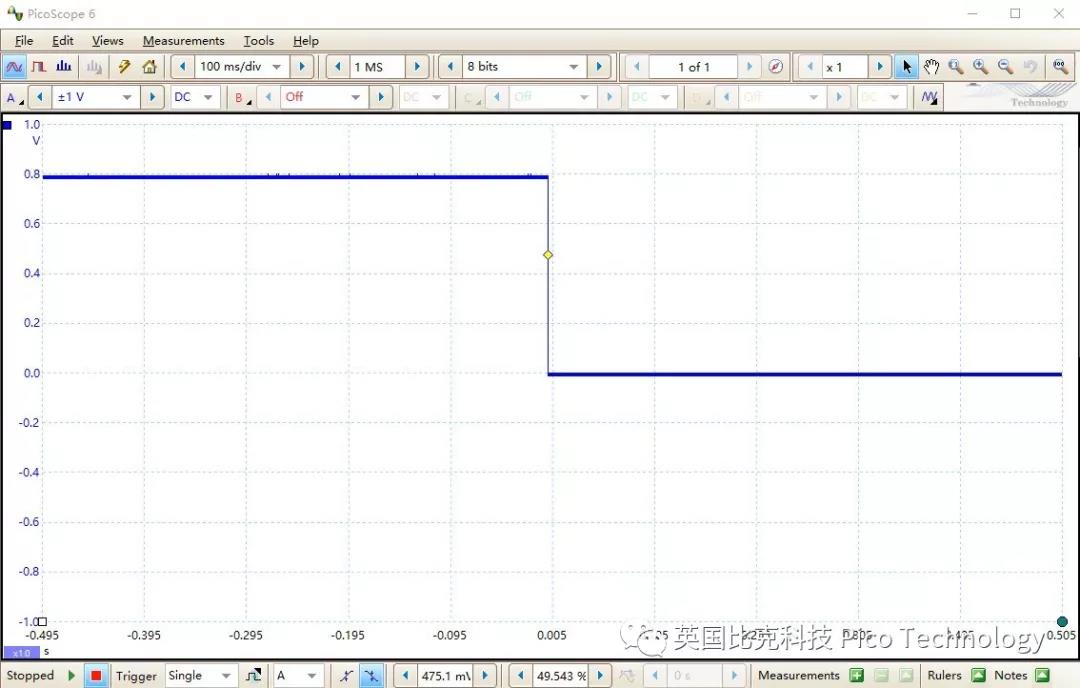Click the Measurements button in the status bar
The image size is (1080, 688).
(799, 675)
